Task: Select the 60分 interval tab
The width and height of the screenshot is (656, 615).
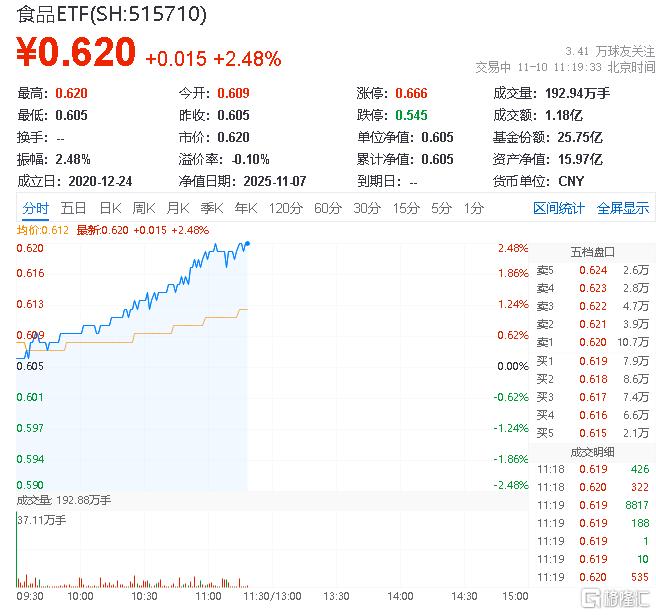Action: pos(328,208)
